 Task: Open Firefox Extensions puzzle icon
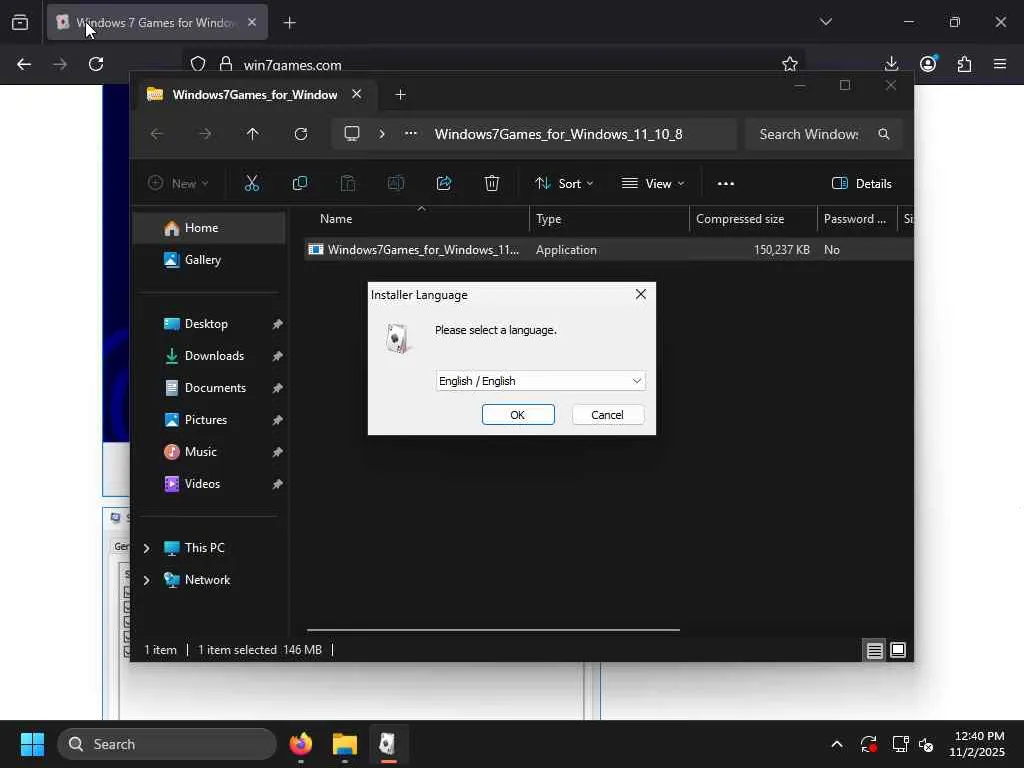[965, 64]
